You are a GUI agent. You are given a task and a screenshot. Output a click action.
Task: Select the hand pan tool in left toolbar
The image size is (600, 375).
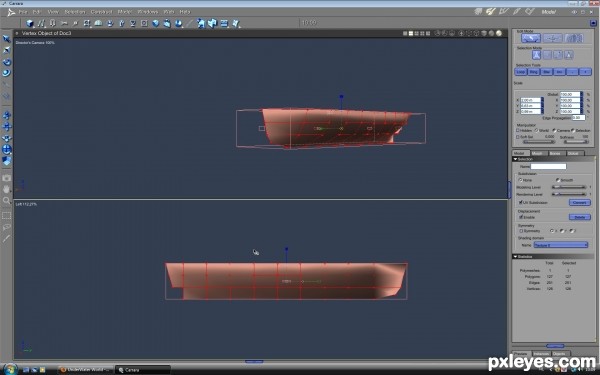[7, 189]
